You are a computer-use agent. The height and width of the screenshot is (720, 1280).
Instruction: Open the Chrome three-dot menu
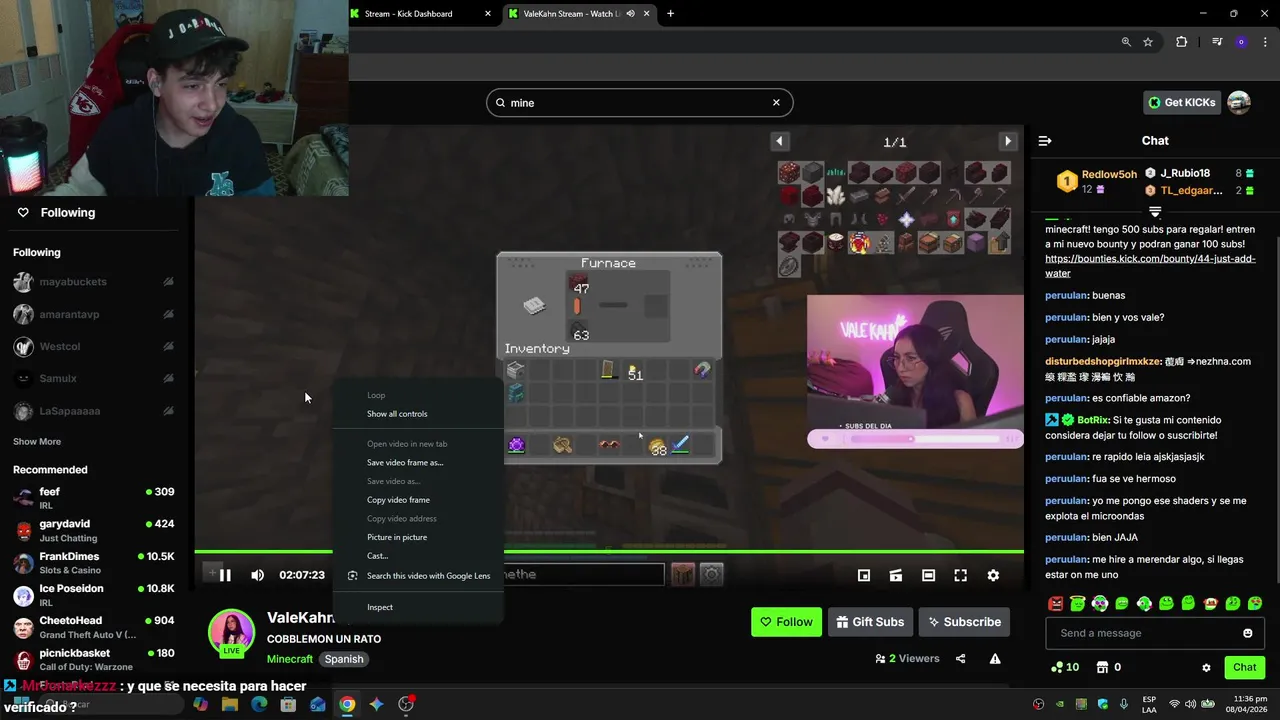click(x=1265, y=42)
